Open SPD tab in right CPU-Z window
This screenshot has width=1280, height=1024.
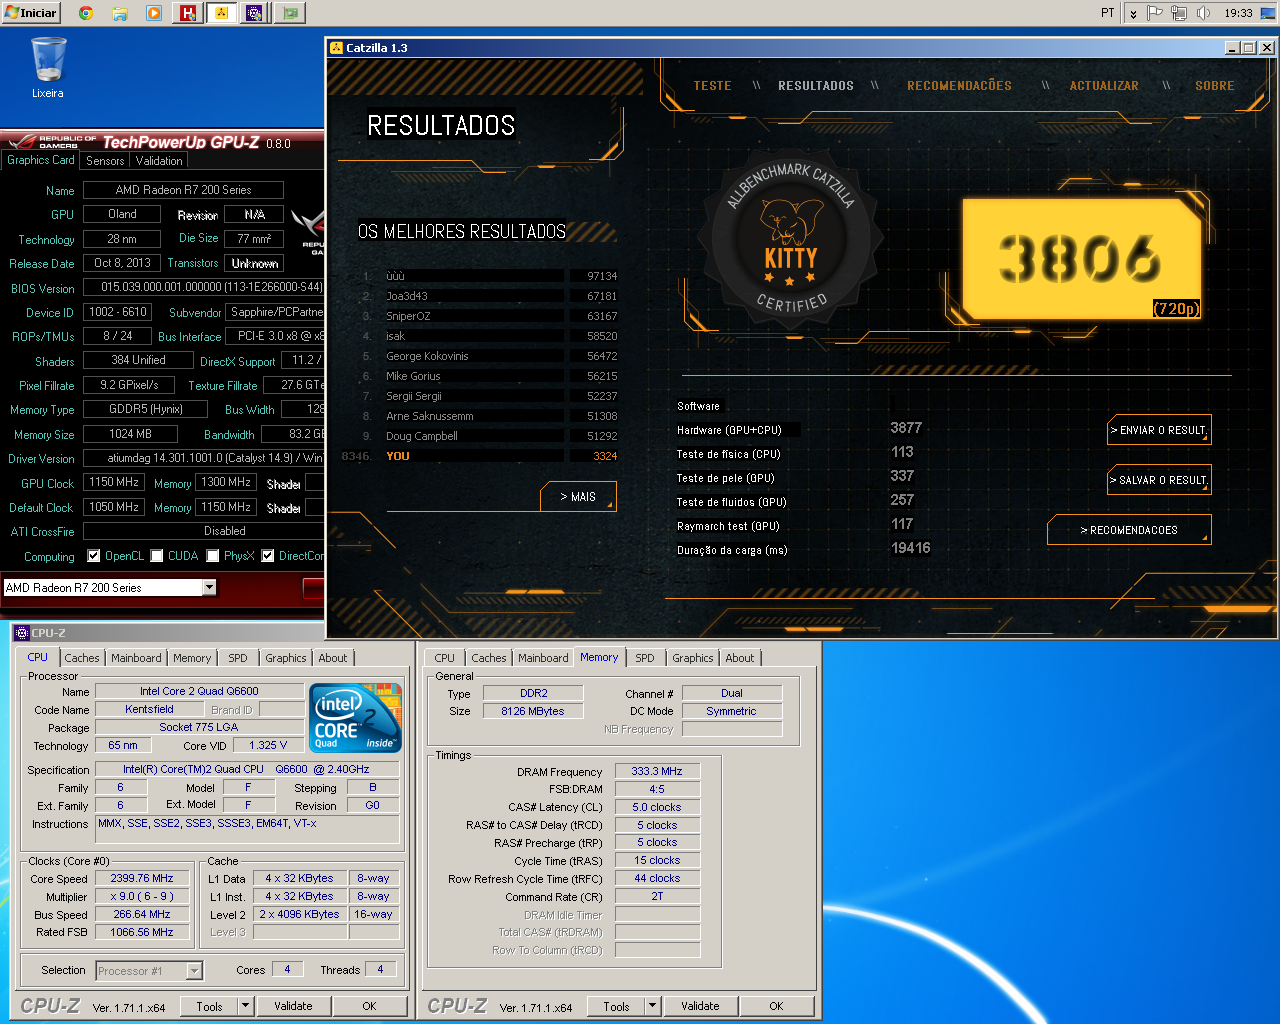(645, 658)
